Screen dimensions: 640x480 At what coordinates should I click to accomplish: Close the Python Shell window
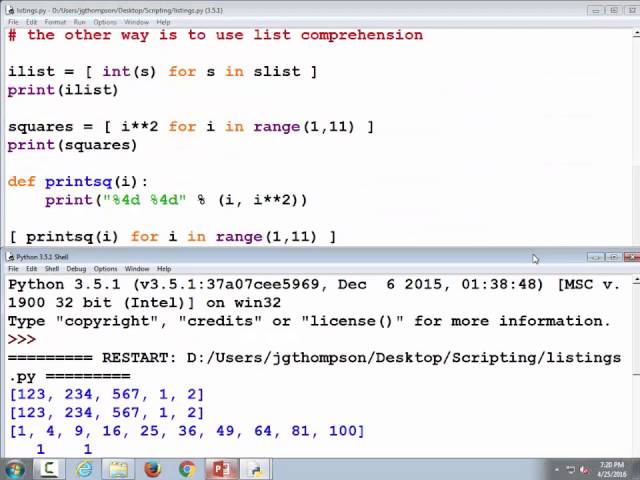click(x=632, y=257)
